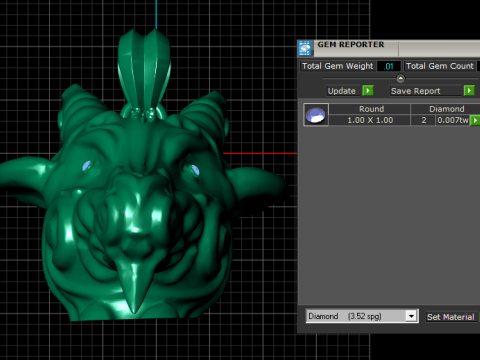Collapse the panel using the round arrow handle
The height and width of the screenshot is (360, 480).
400,79
